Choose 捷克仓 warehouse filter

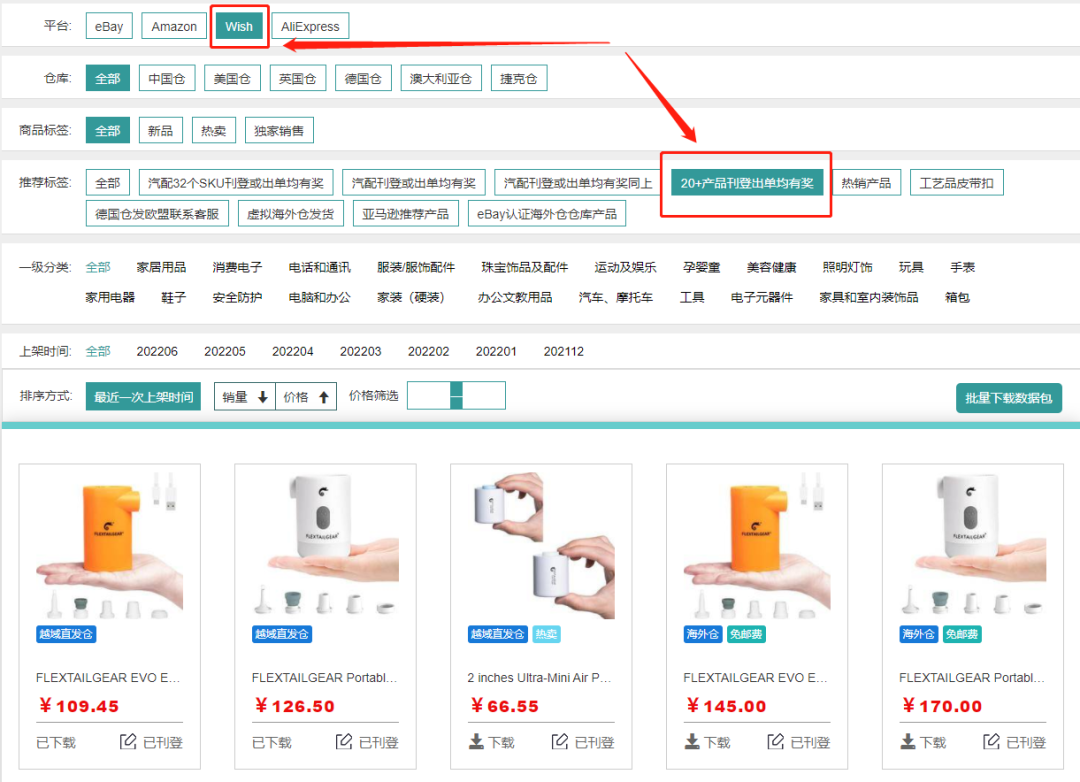pyautogui.click(x=519, y=79)
